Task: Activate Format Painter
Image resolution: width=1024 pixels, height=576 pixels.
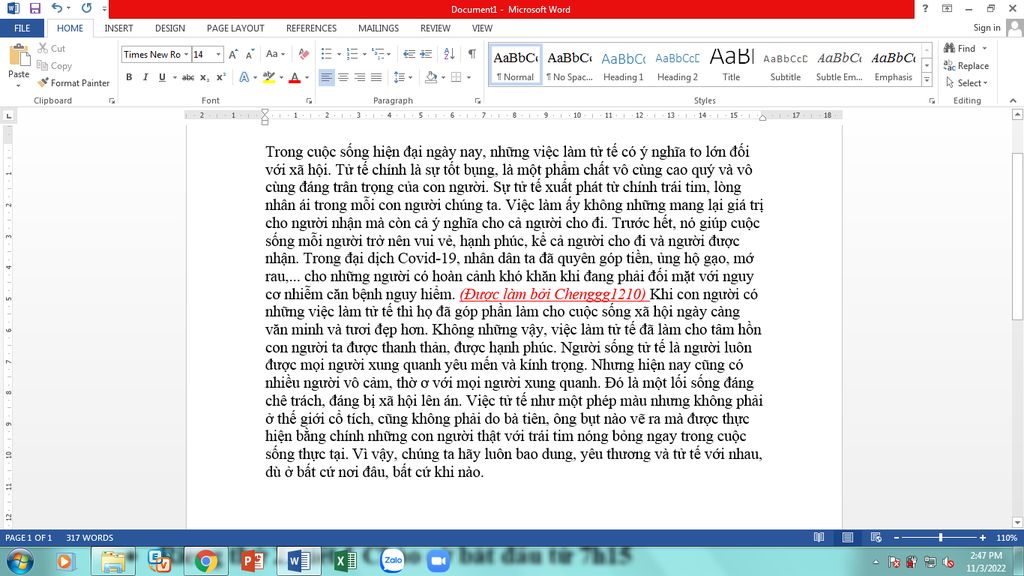Action: [73, 83]
